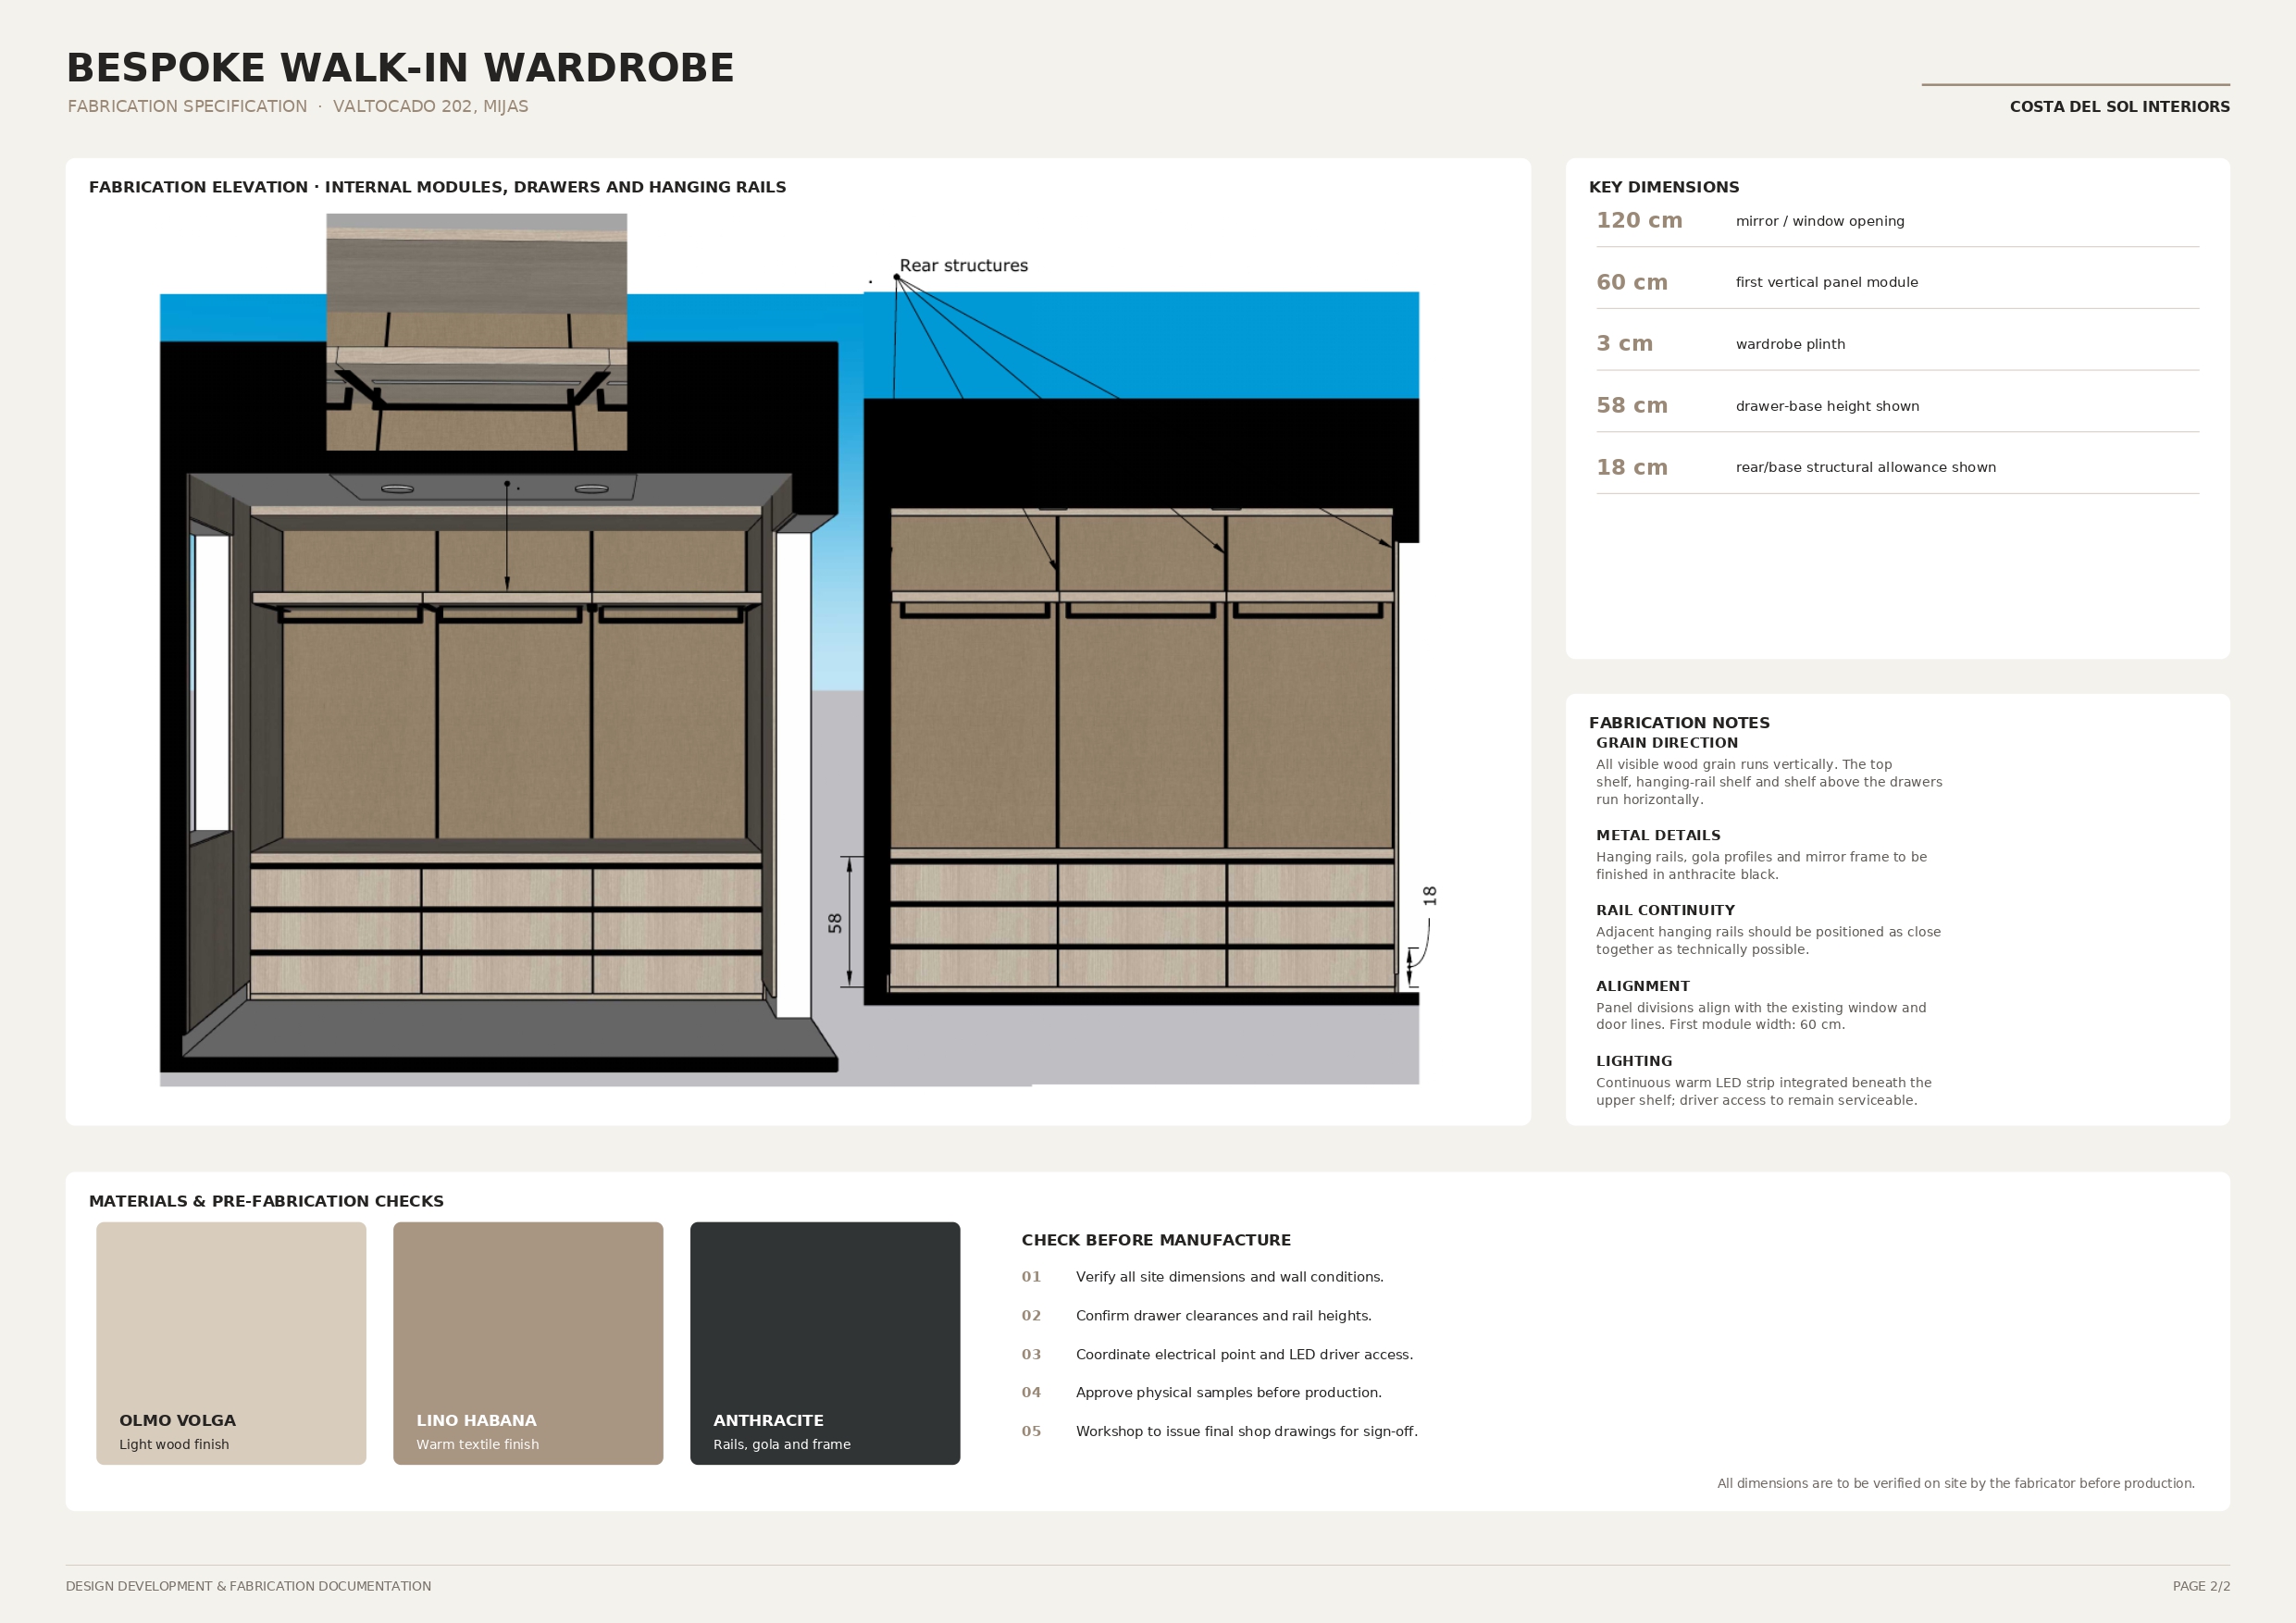This screenshot has width=2296, height=1623.
Task: Click the '58 cm' key dimension value
Action: click(1632, 406)
